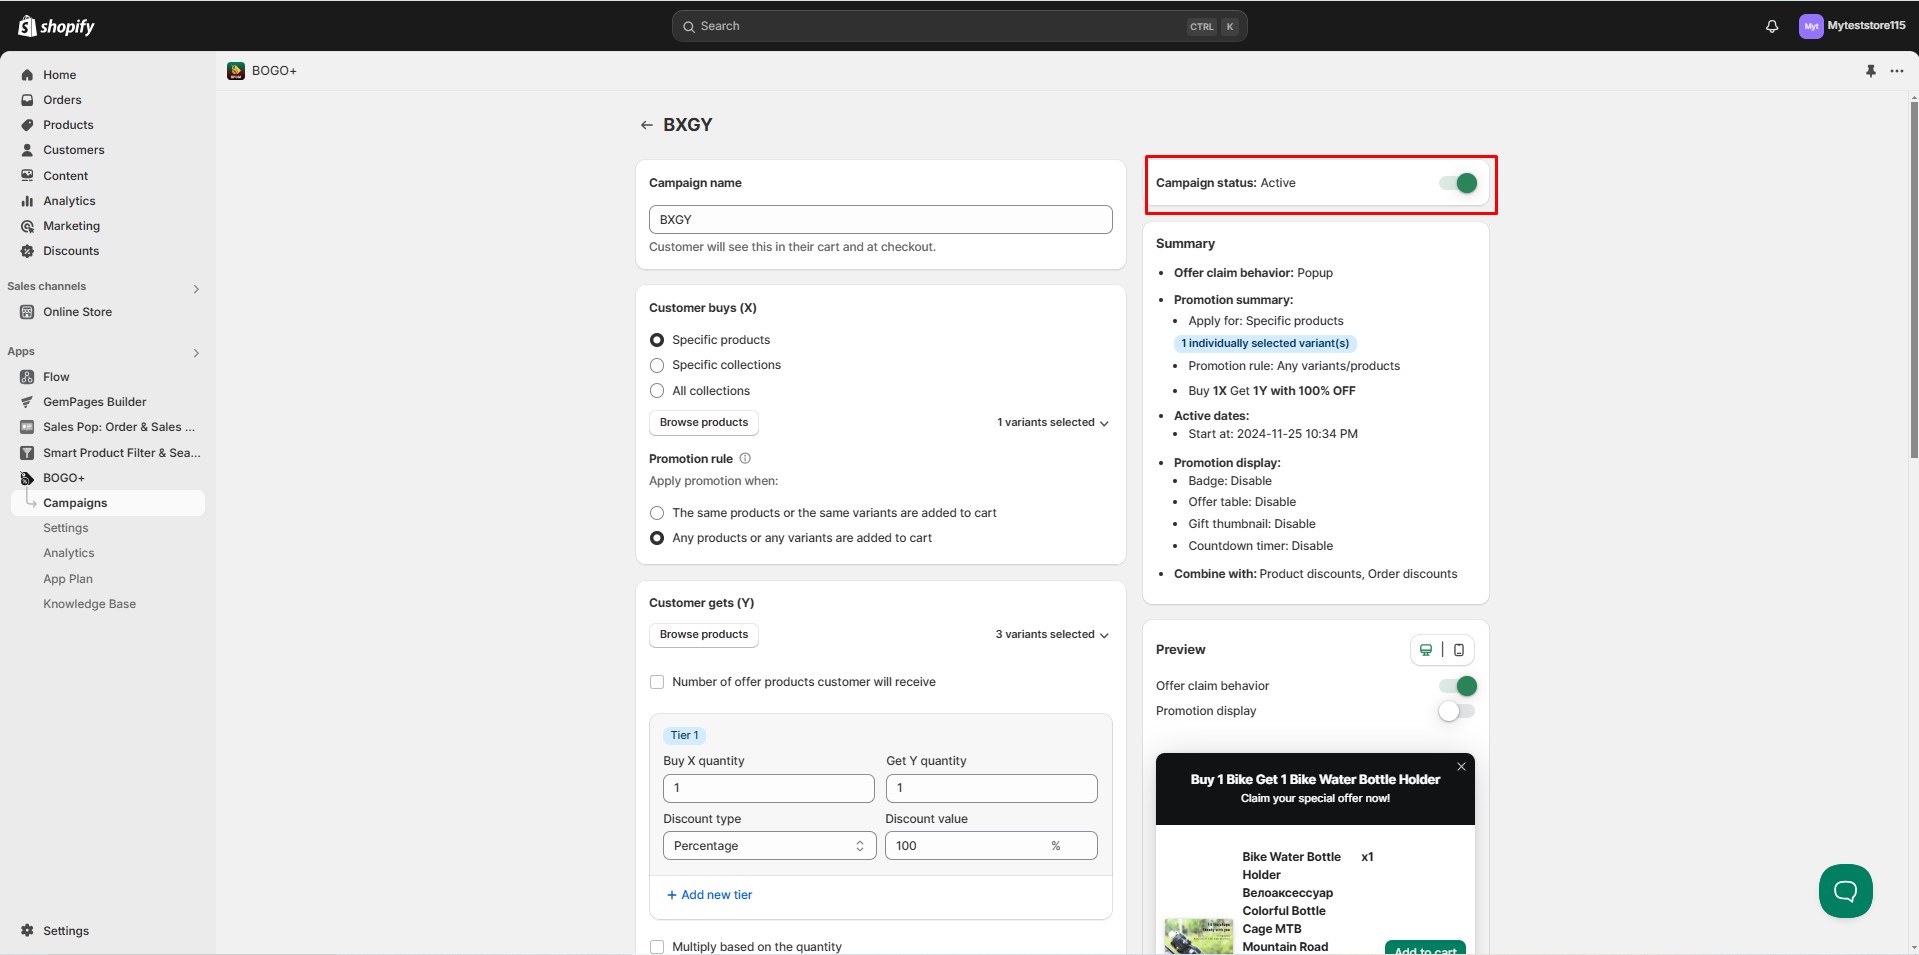
Task: Switch preview to desktop view icon
Action: coord(1426,650)
